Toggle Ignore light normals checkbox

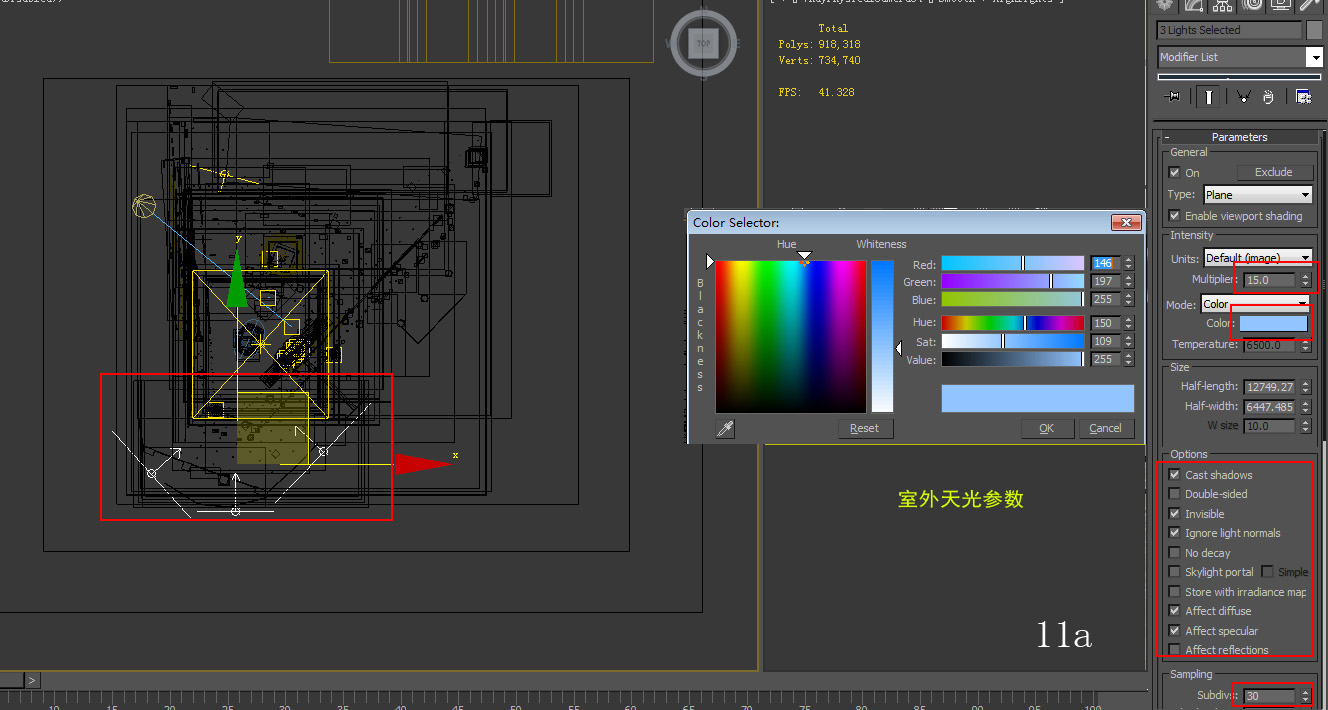1175,533
